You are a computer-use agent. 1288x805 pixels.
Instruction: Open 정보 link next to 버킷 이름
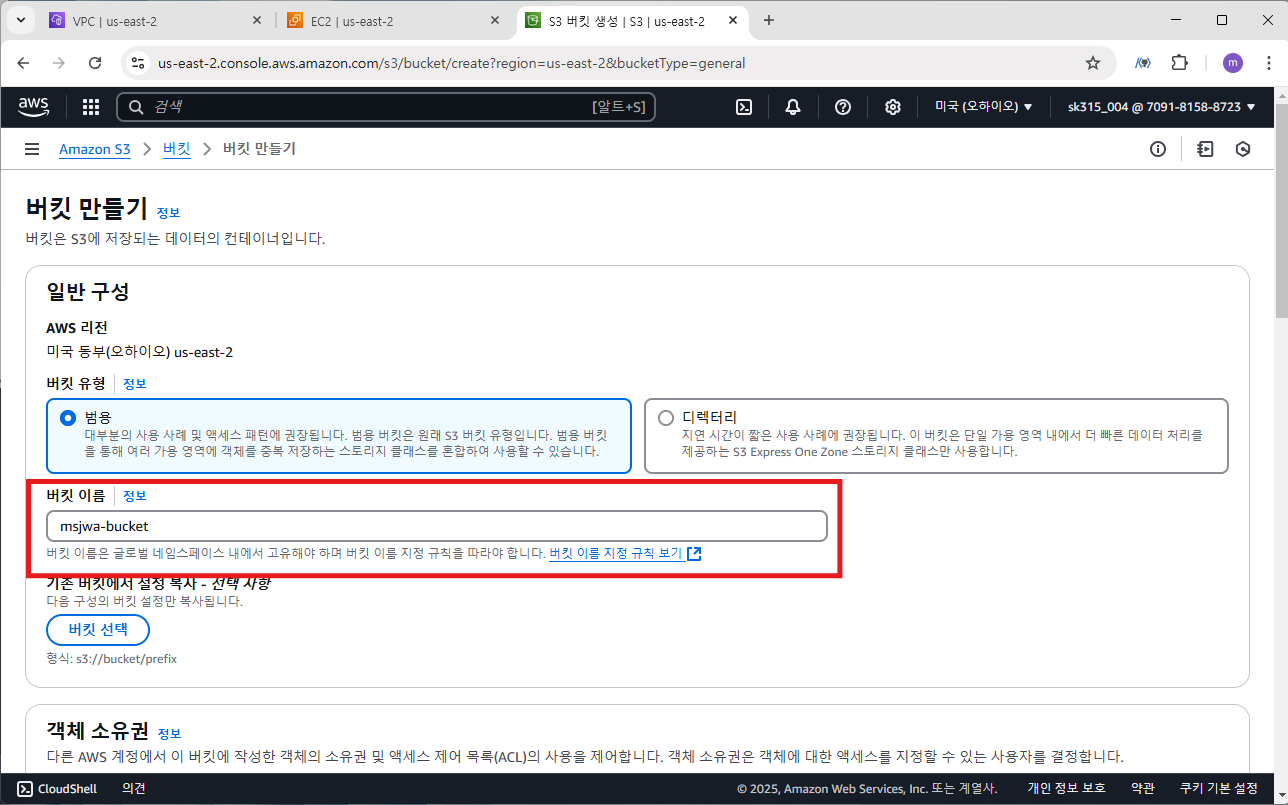tap(135, 496)
